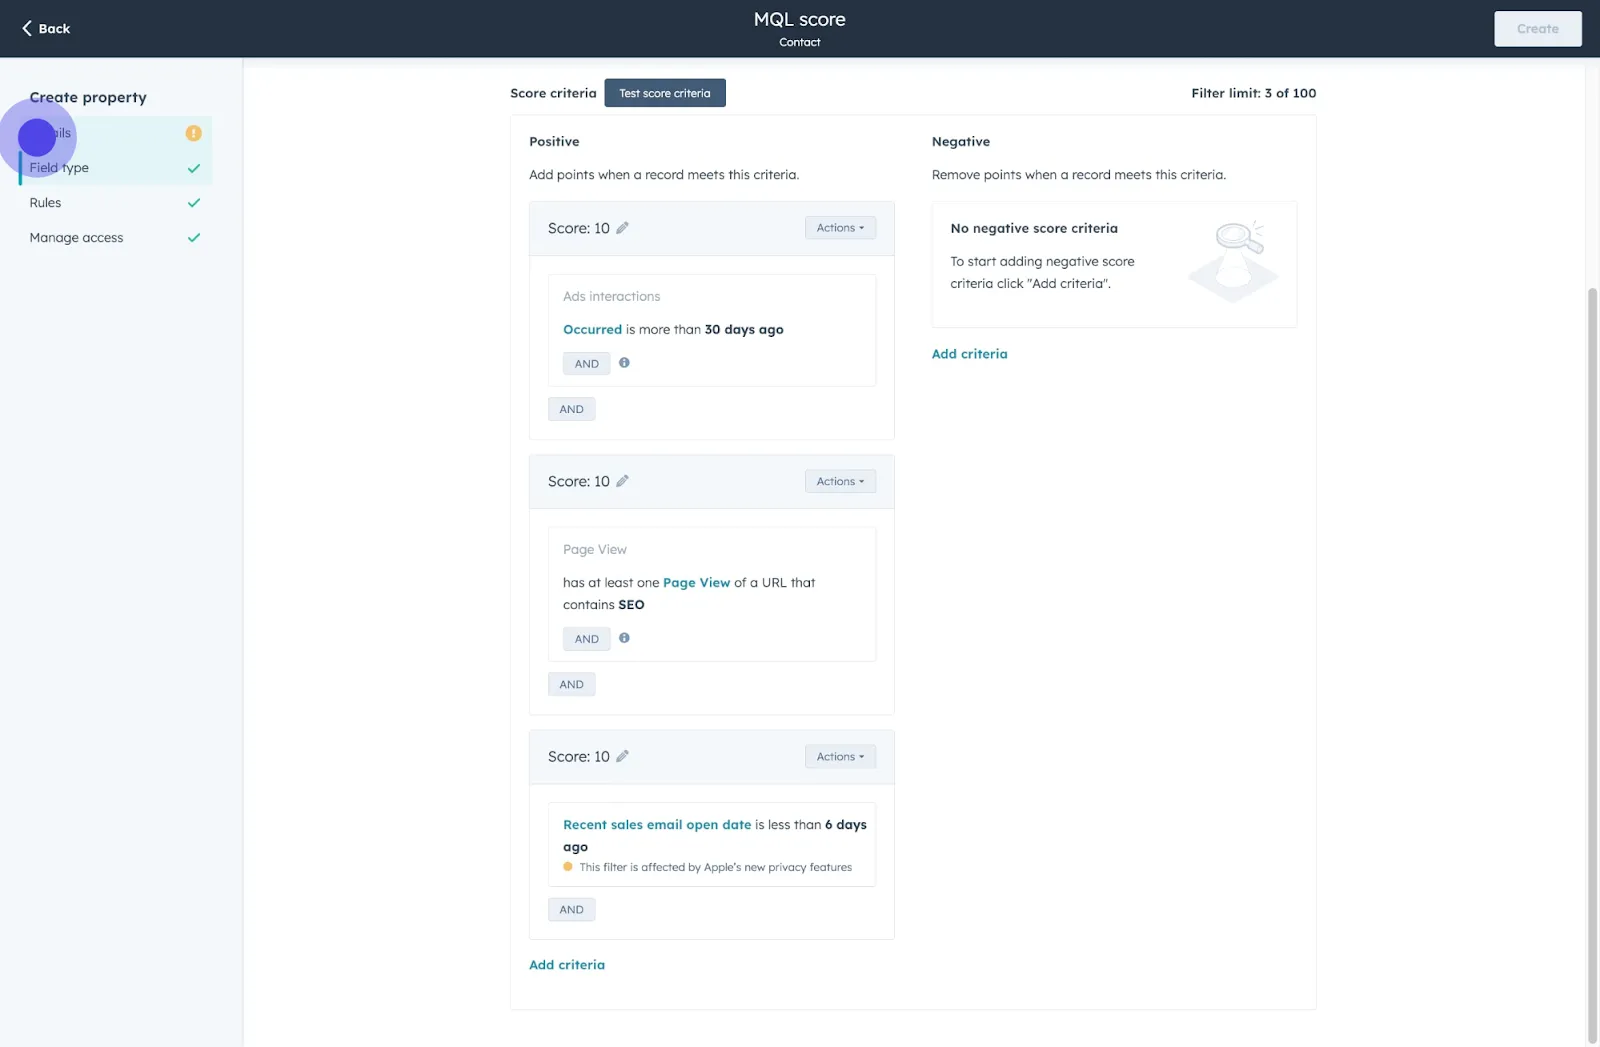
Task: Open Actions dropdown for Ads interactions group
Action: 840,228
